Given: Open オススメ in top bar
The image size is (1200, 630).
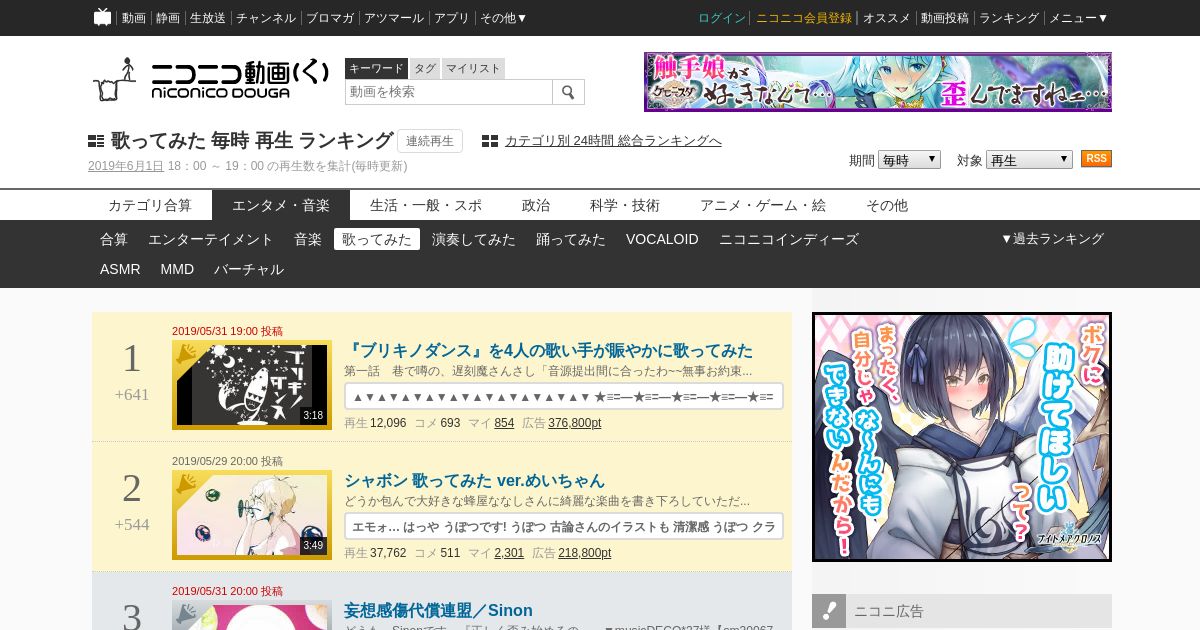Looking at the screenshot, I should point(887,18).
